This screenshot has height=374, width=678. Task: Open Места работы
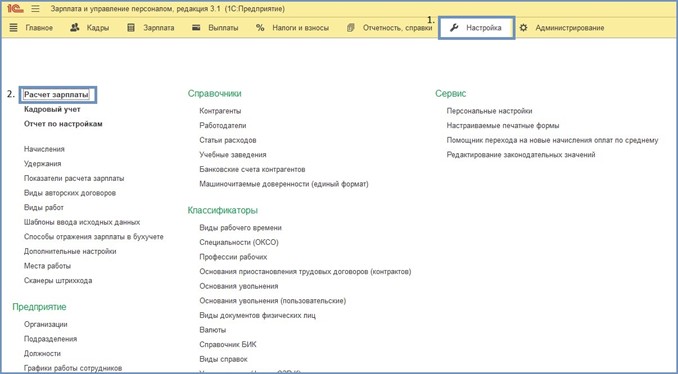pos(47,266)
